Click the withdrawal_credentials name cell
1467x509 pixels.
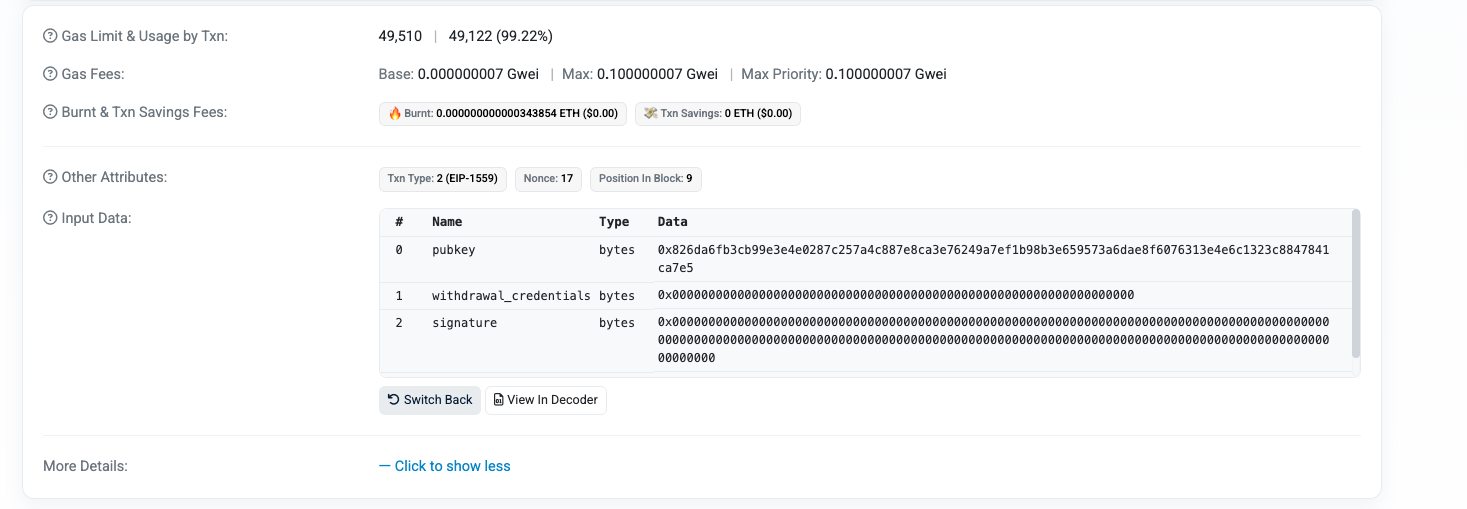point(512,296)
